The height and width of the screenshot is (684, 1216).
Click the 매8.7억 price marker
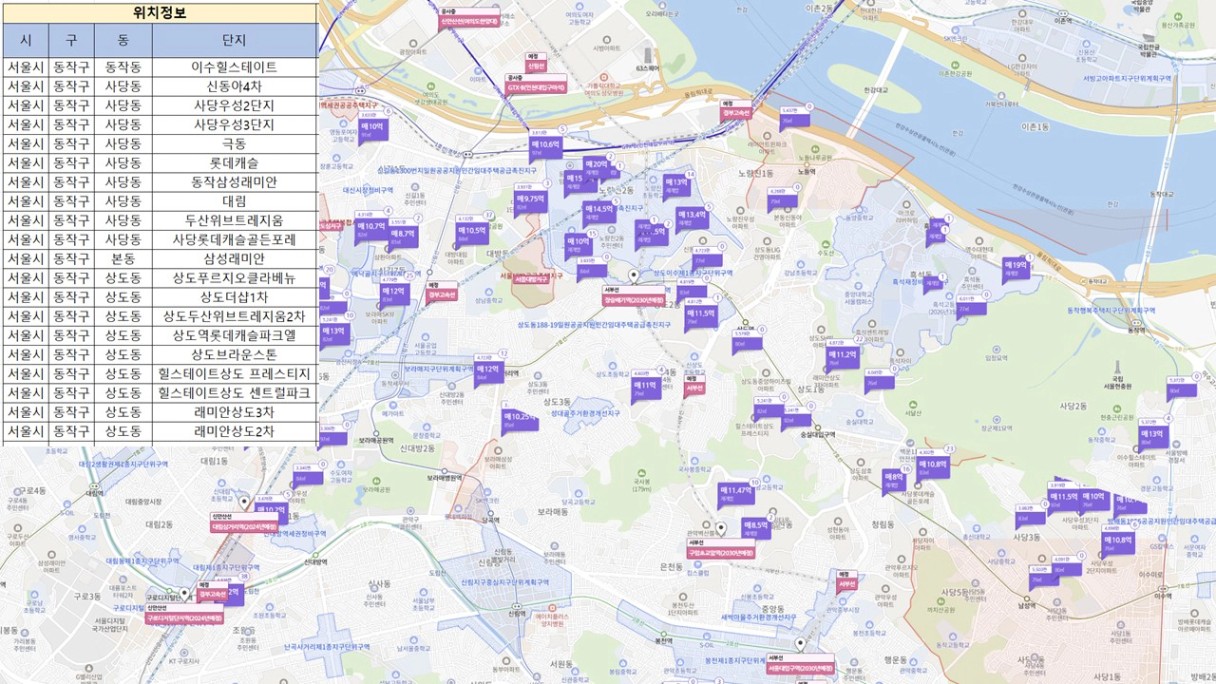403,236
